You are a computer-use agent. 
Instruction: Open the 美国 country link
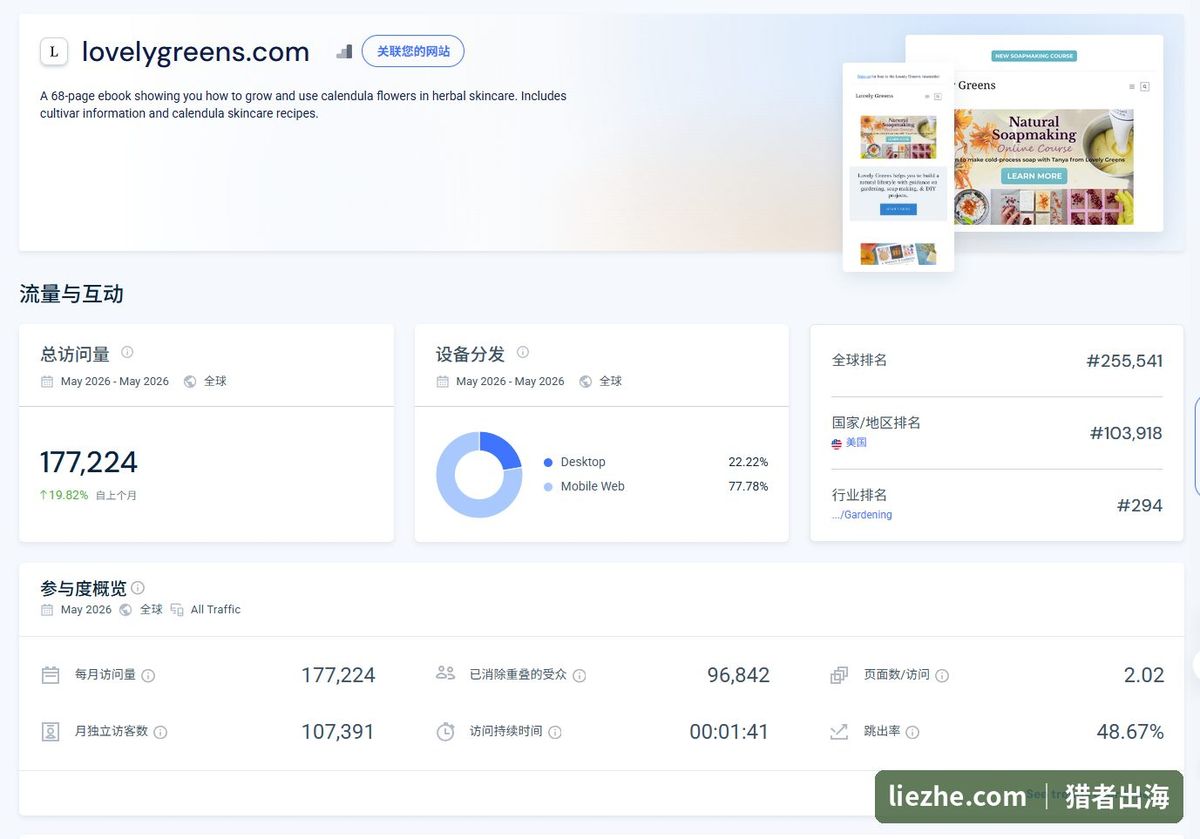pyautogui.click(x=856, y=442)
